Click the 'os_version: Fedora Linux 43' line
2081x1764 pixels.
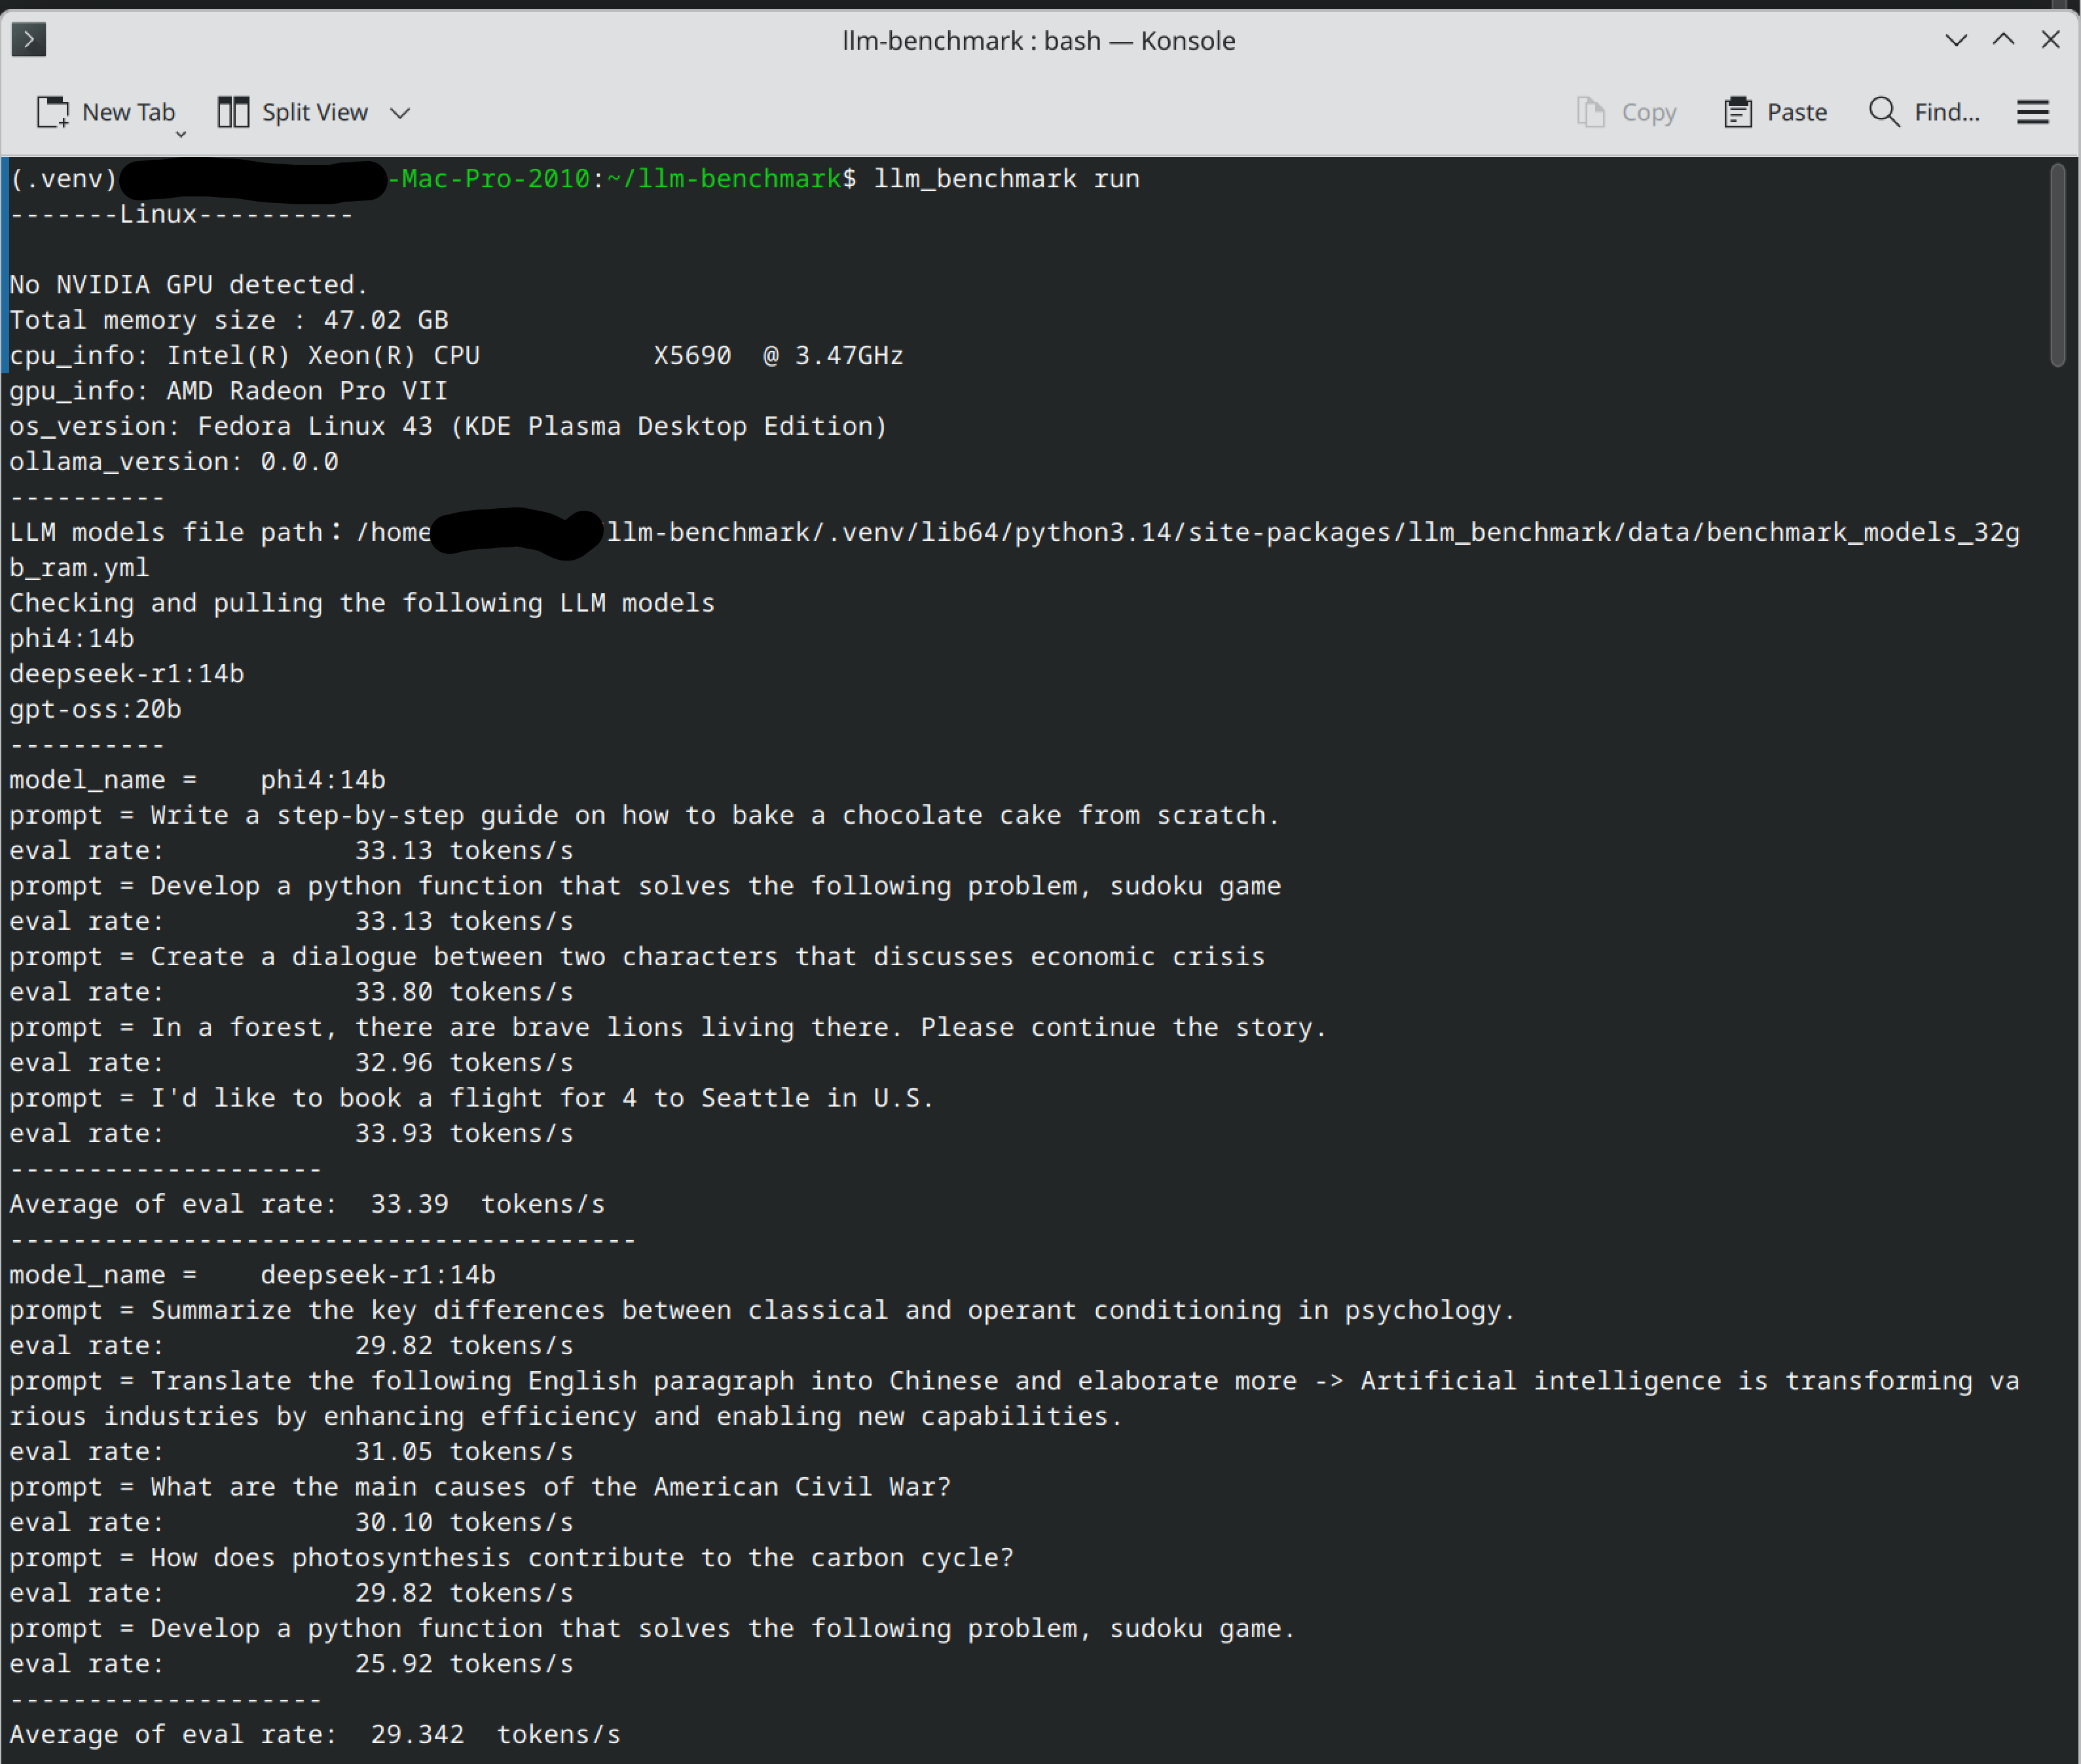coord(448,427)
